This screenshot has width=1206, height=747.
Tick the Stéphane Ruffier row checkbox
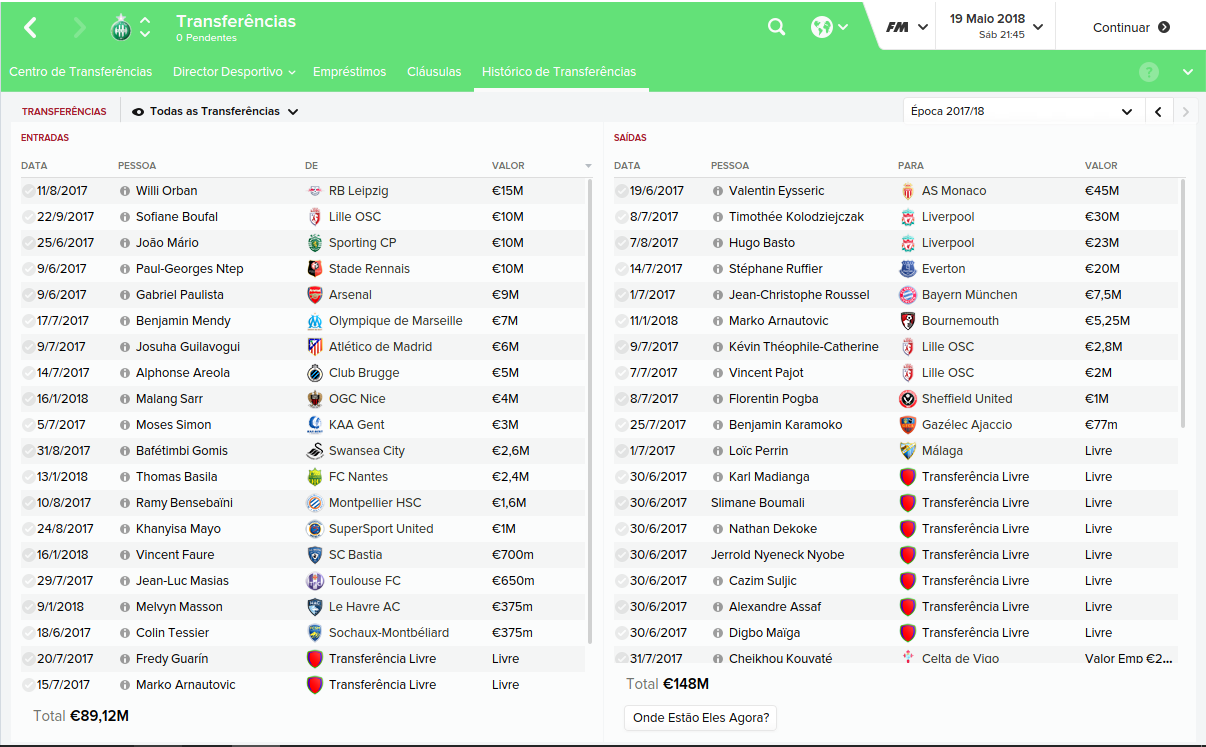[621, 268]
